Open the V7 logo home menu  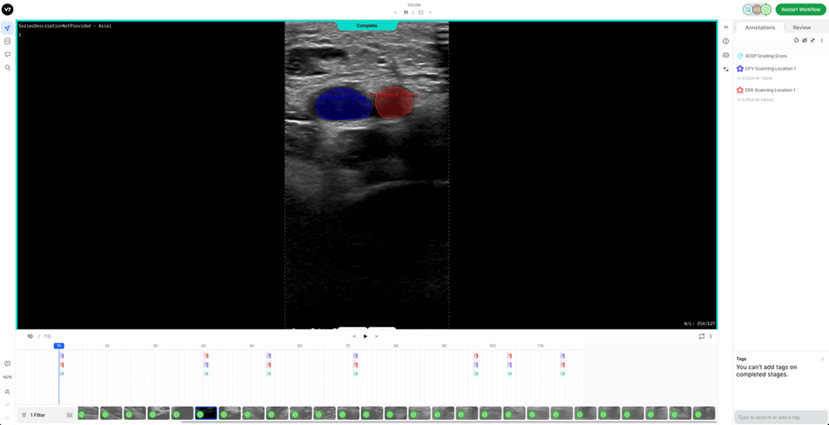coord(7,10)
